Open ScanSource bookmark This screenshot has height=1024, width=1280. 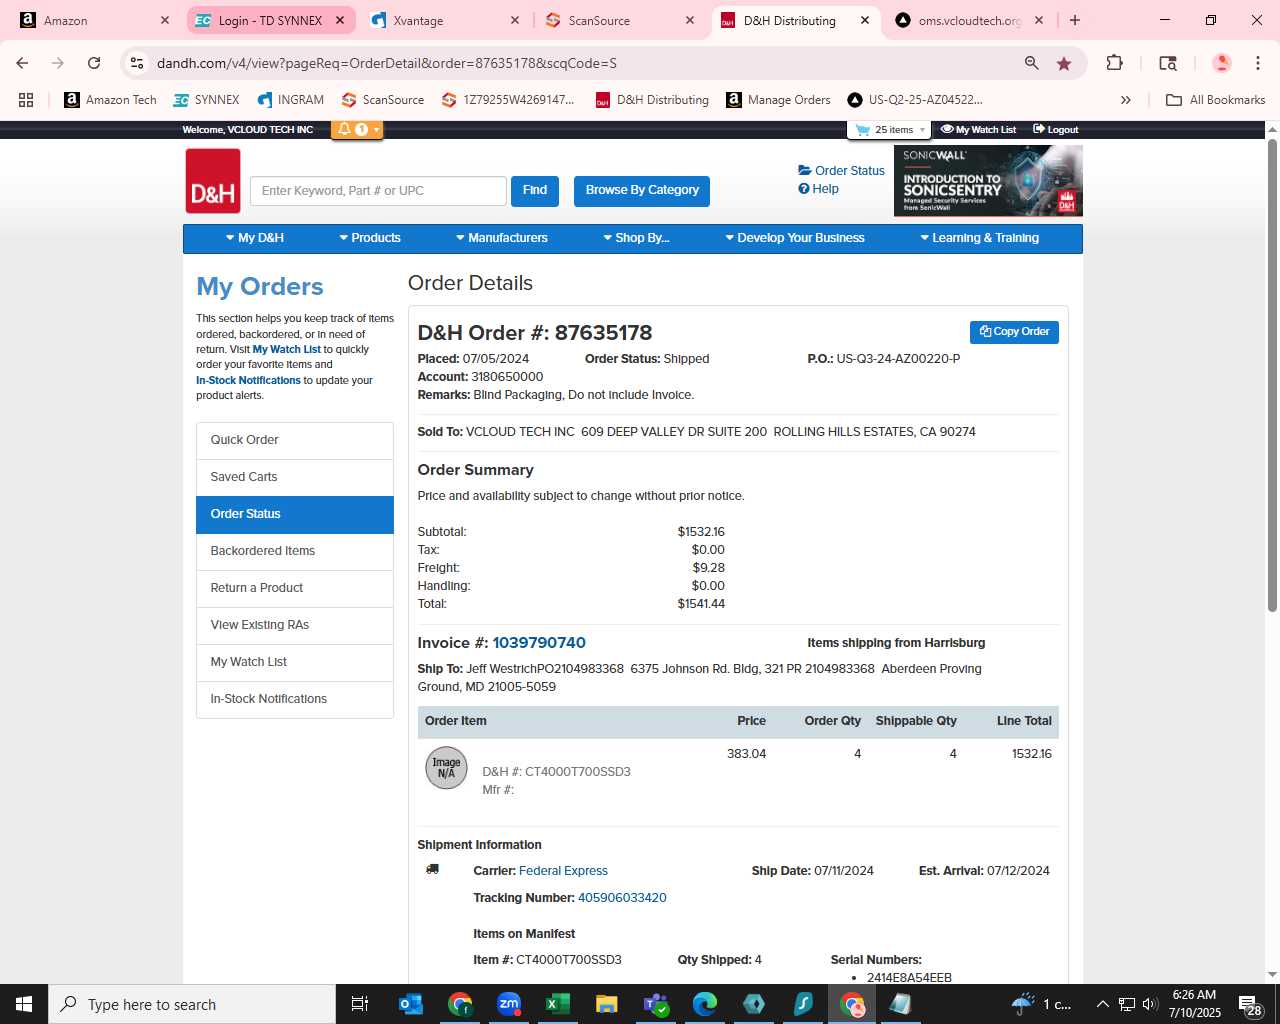click(x=383, y=100)
